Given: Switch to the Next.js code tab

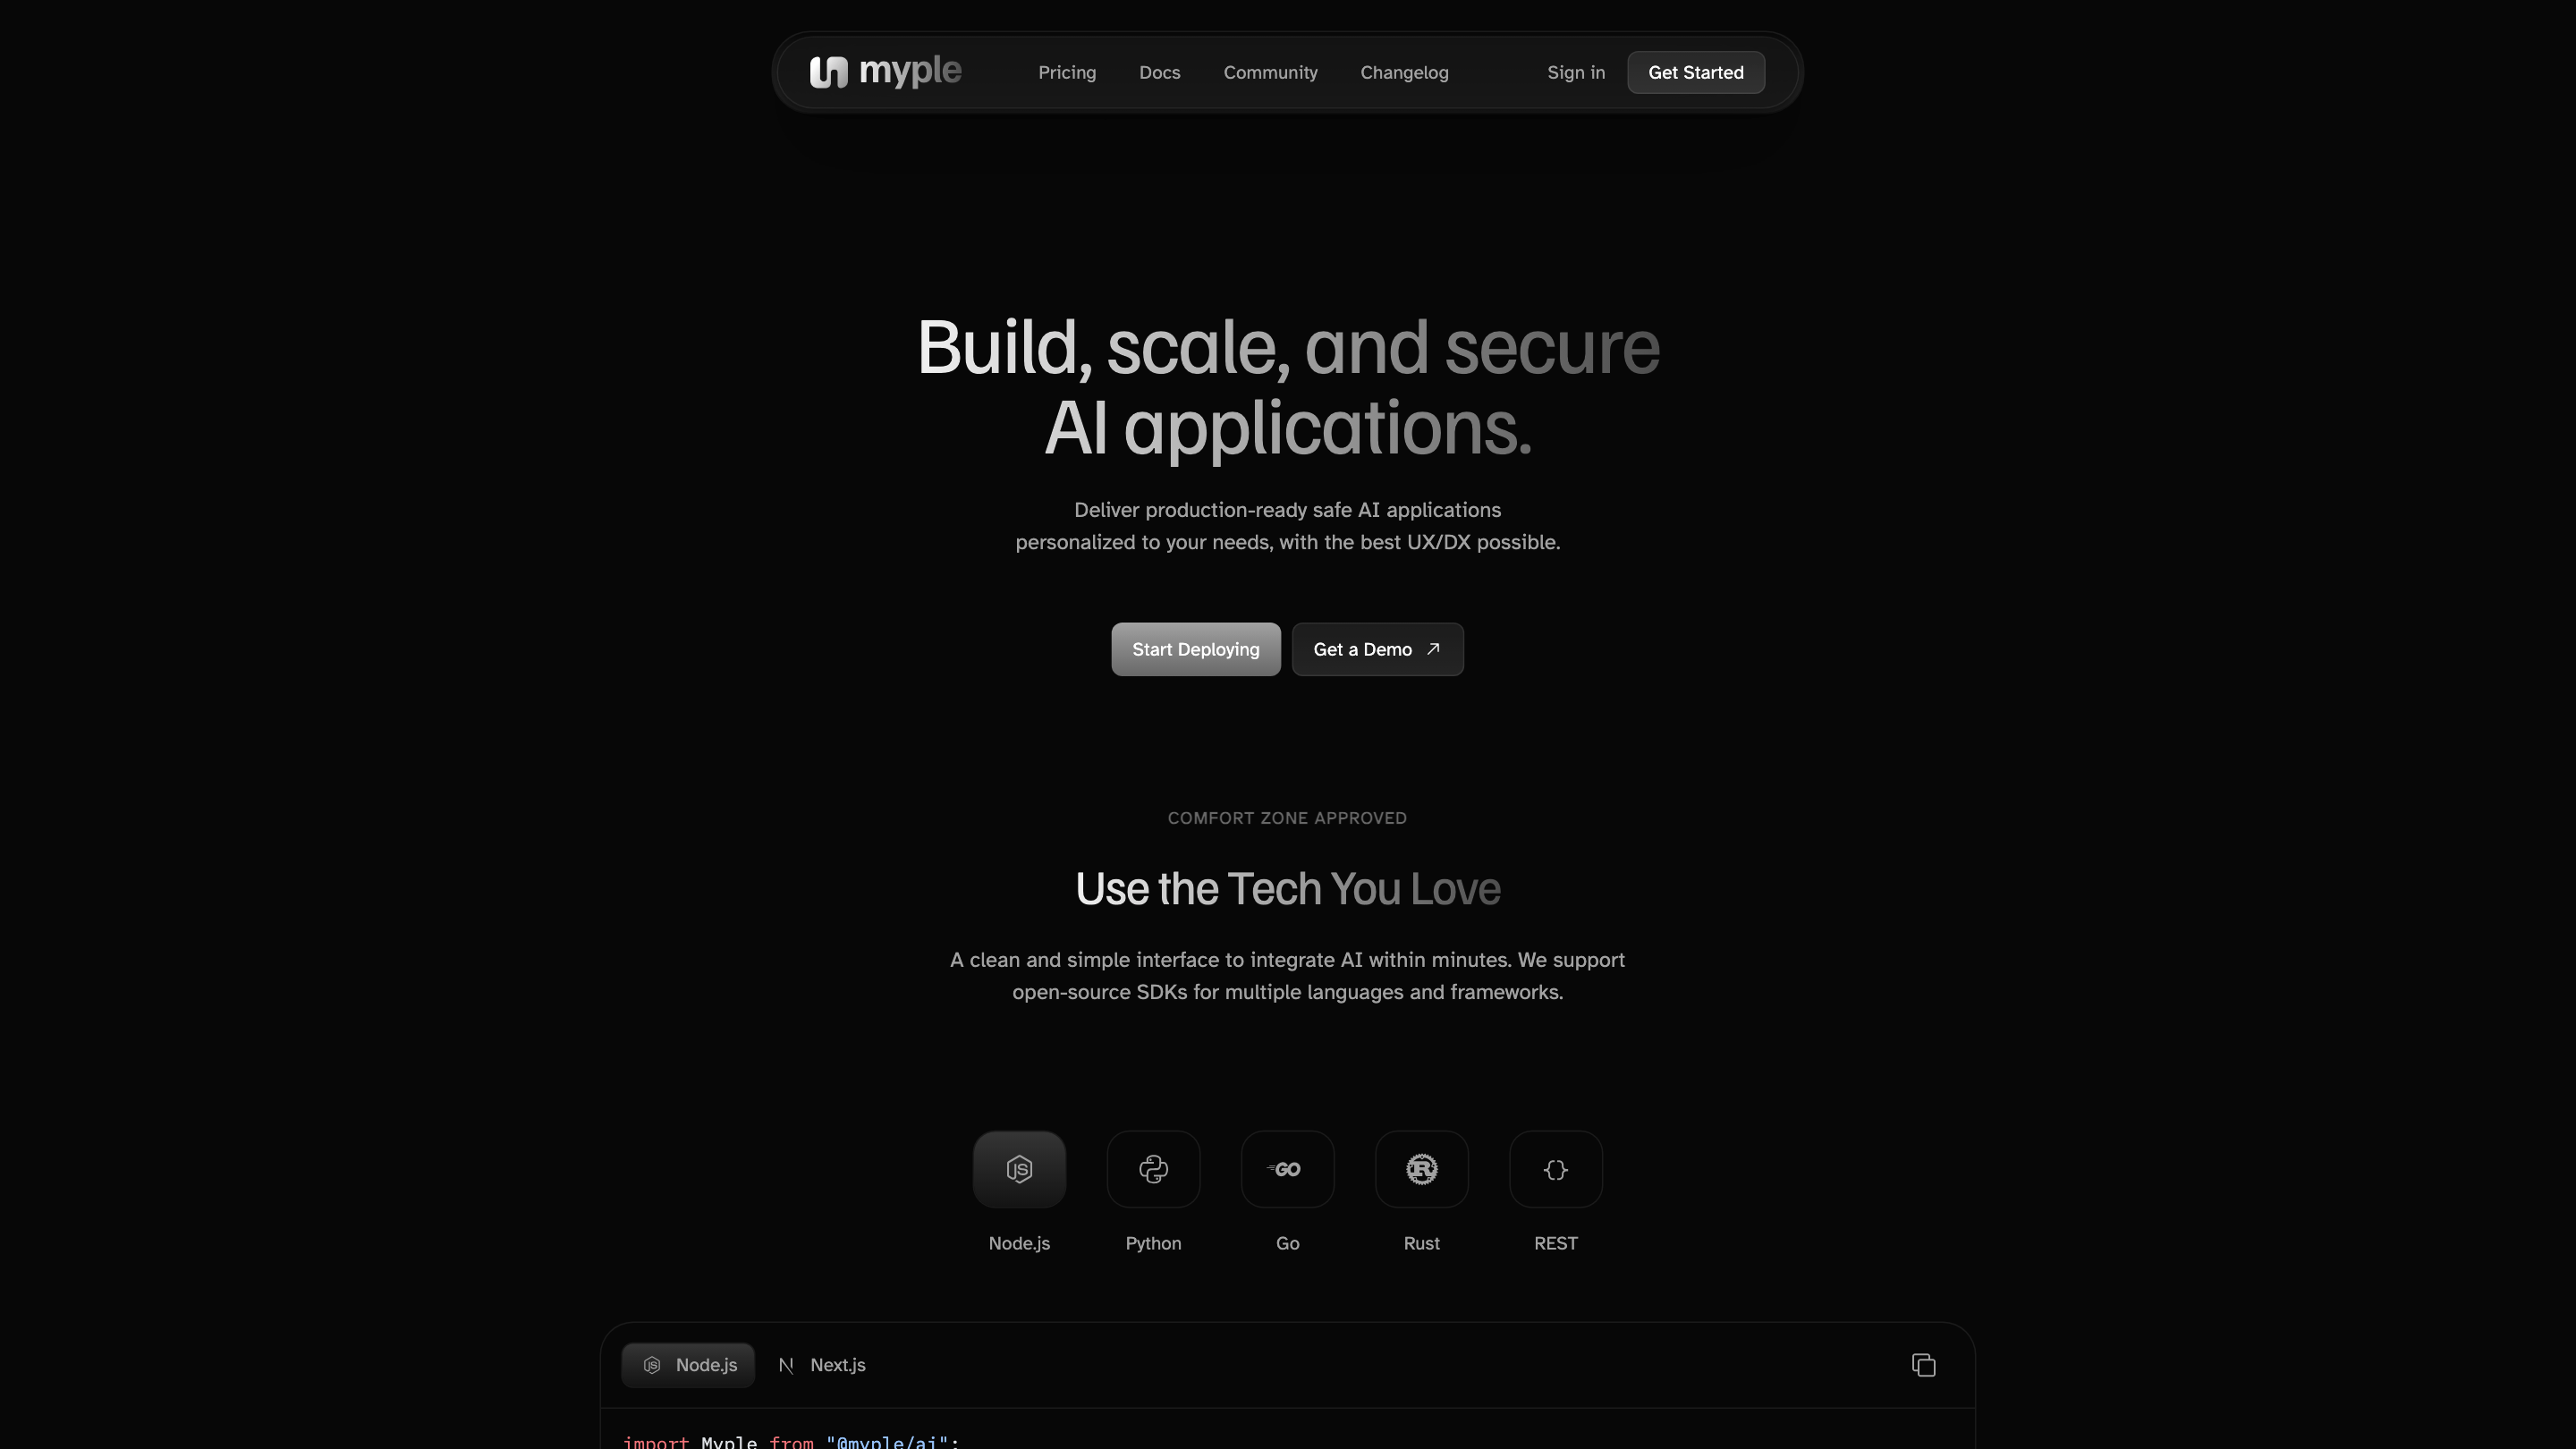Looking at the screenshot, I should [822, 1365].
